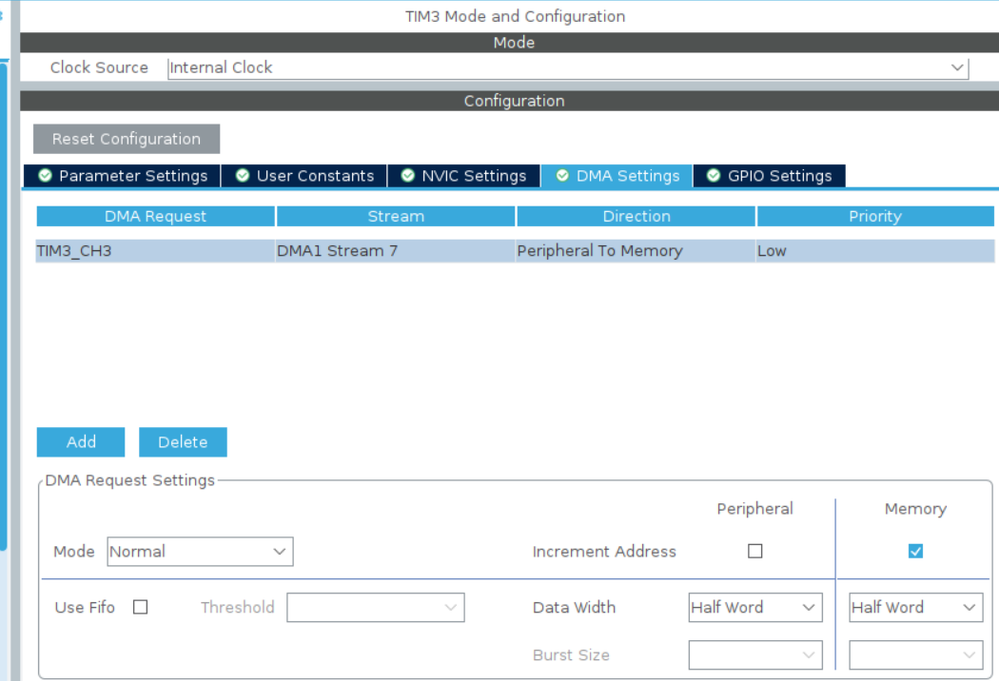This screenshot has width=999, height=681.
Task: Toggle the Peripheral Increment Address checkbox
Action: coord(755,551)
